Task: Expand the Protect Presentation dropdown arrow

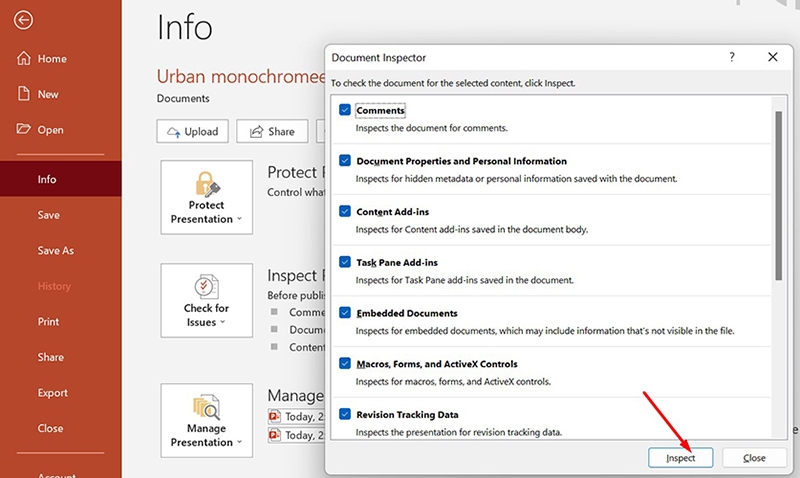Action: pyautogui.click(x=239, y=219)
